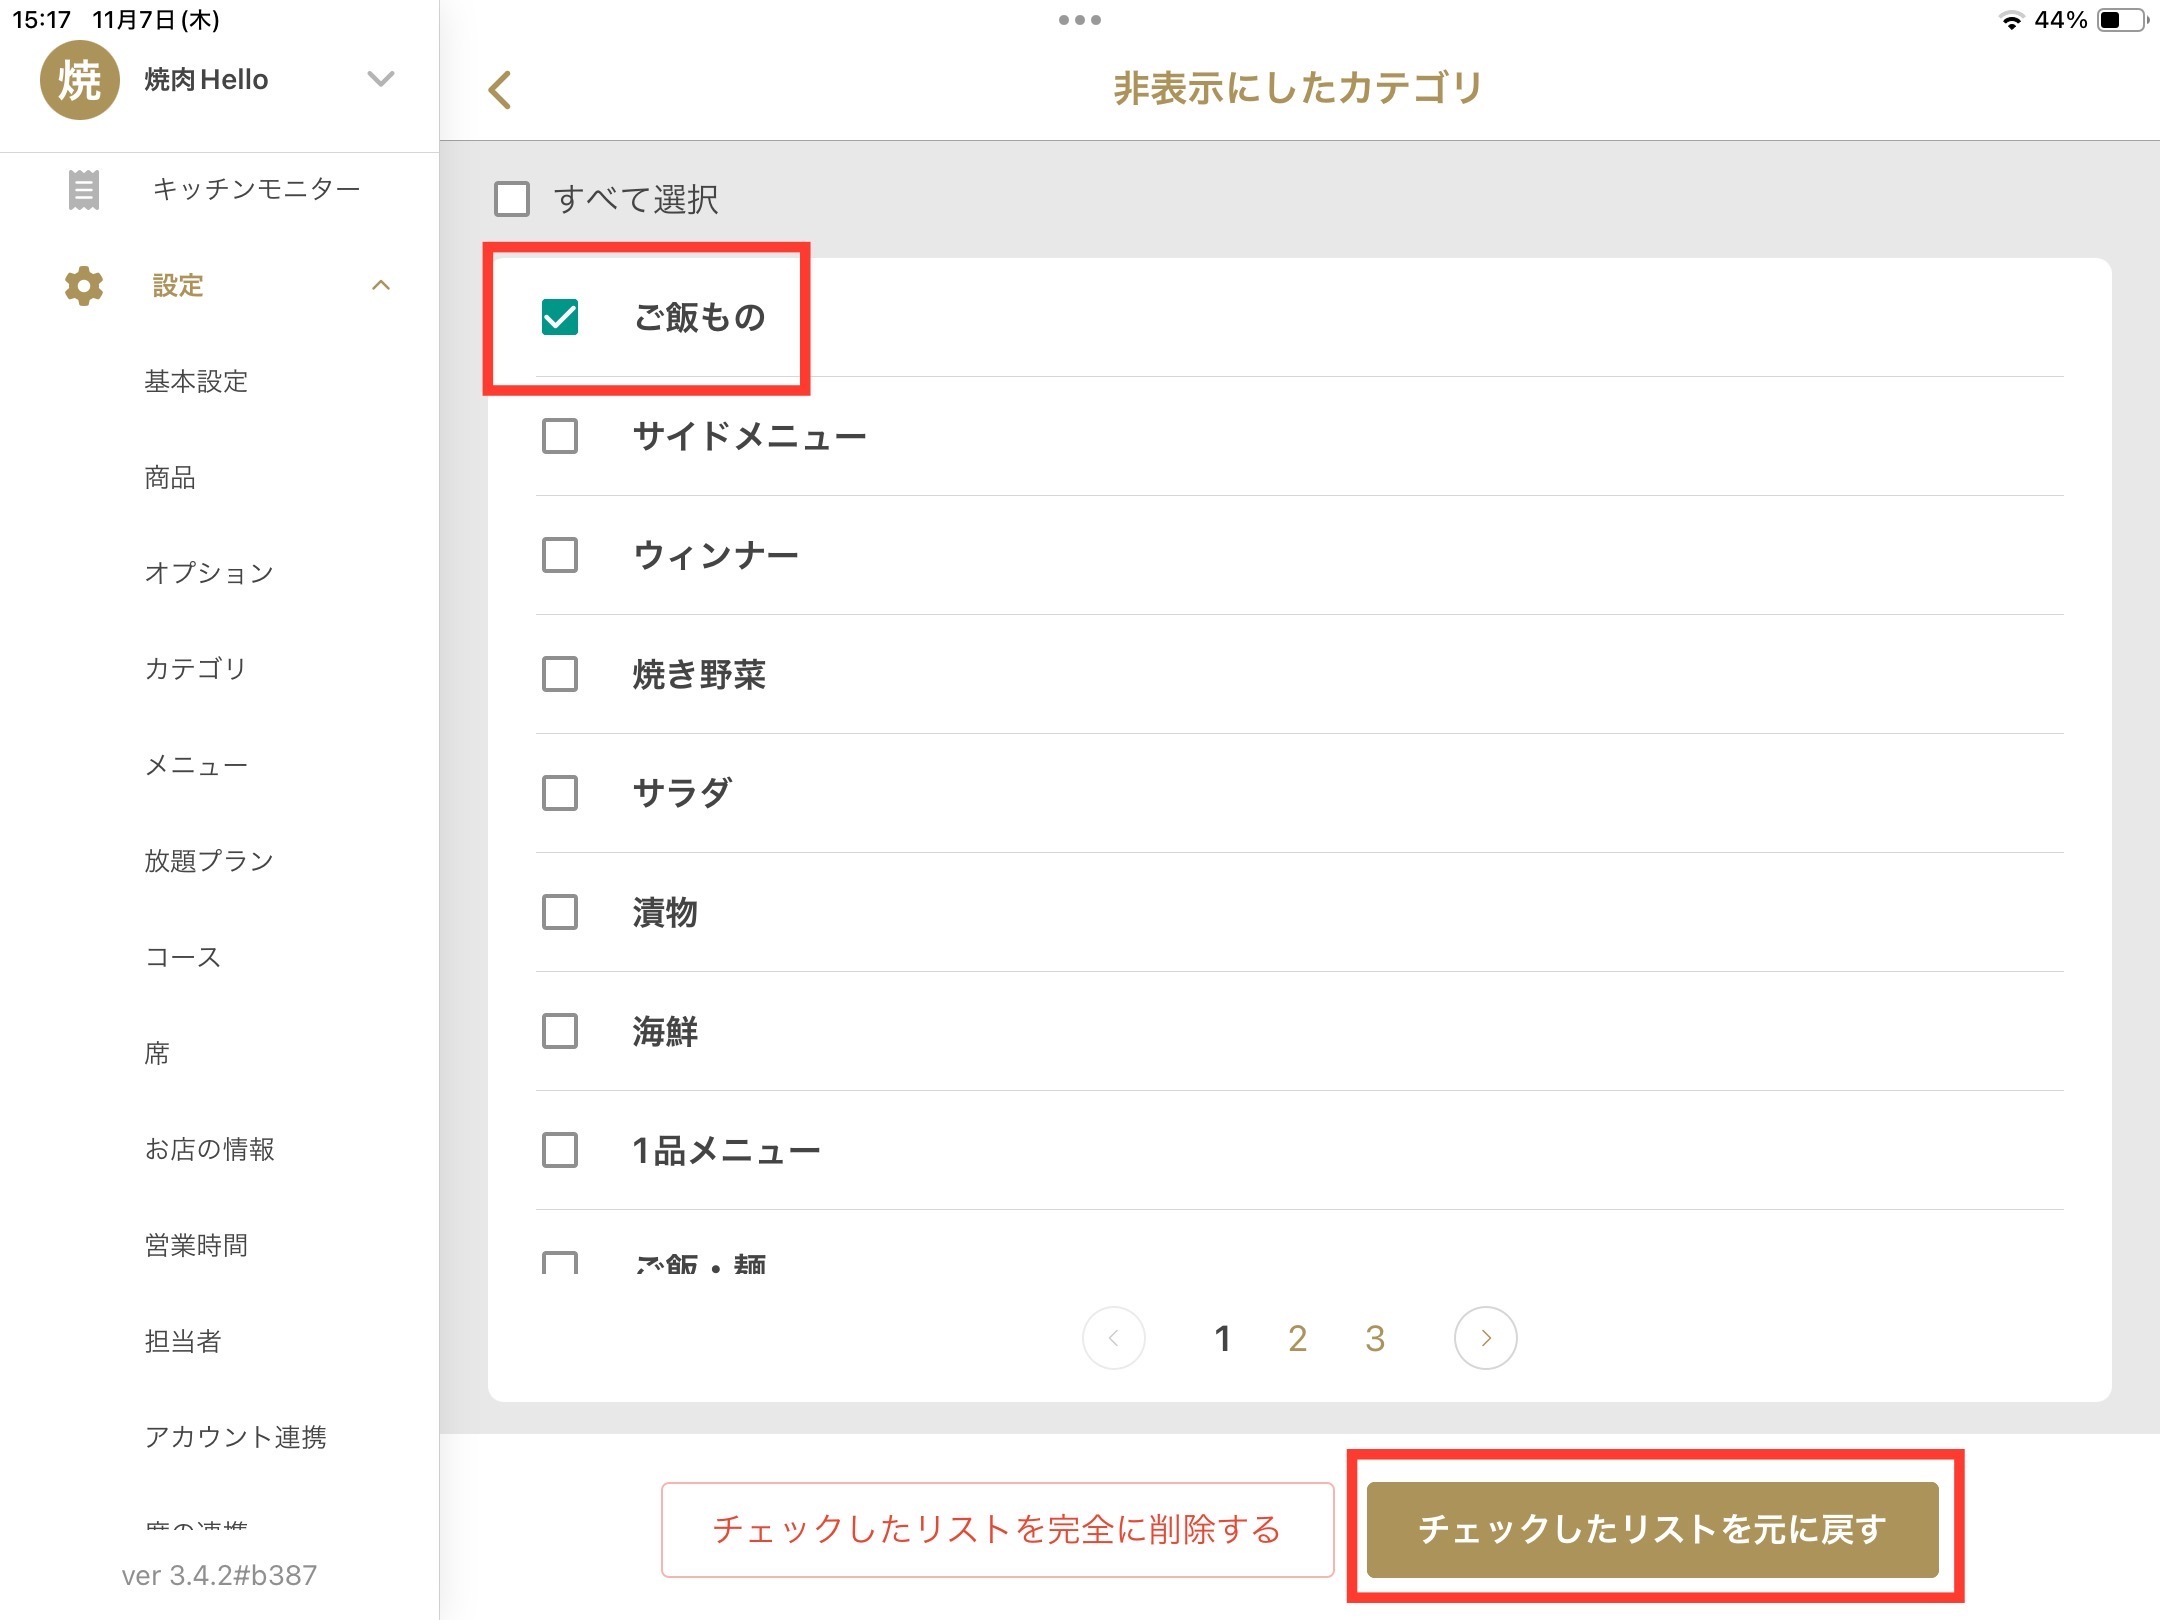This screenshot has height=1620, width=2160.
Task: Click the 1品メニュー category name
Action: [x=727, y=1150]
